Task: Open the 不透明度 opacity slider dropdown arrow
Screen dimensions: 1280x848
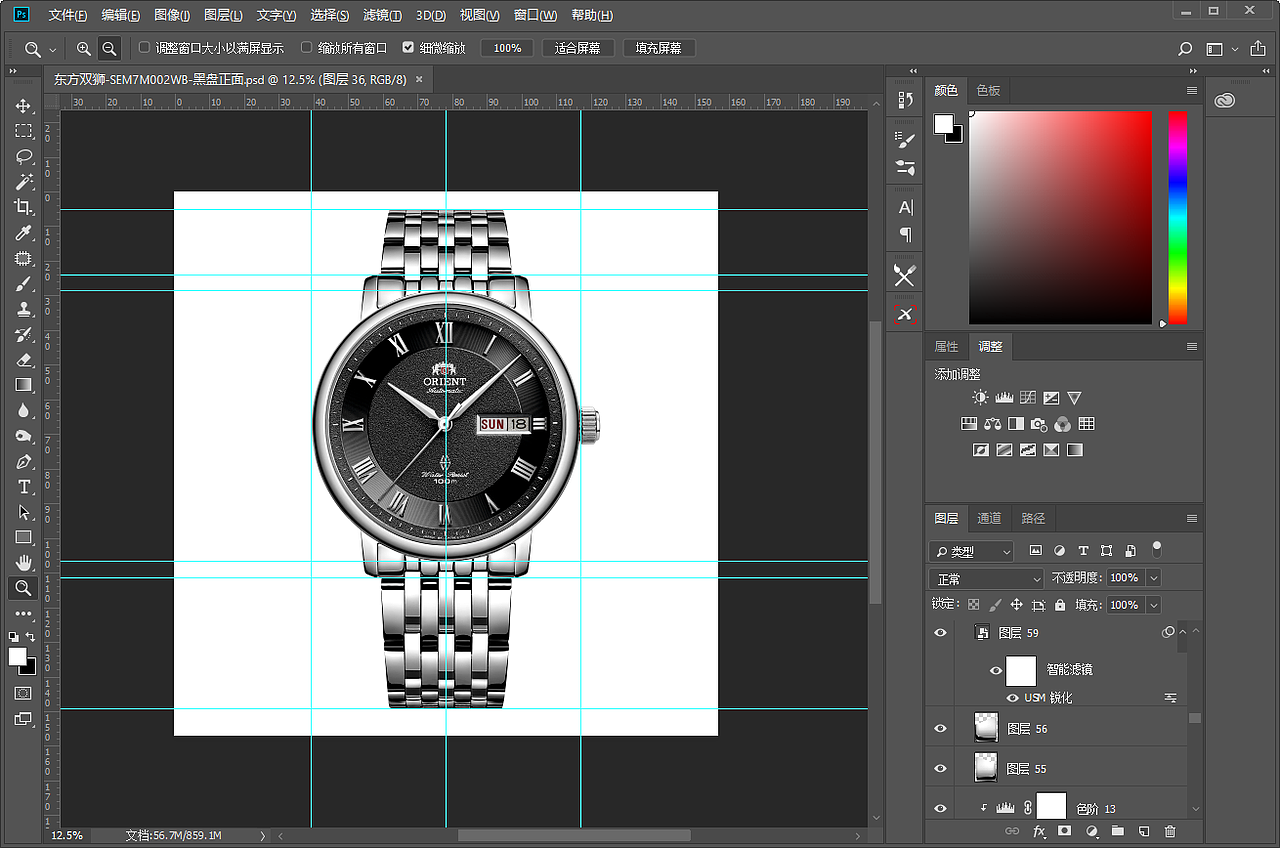Action: 1154,578
